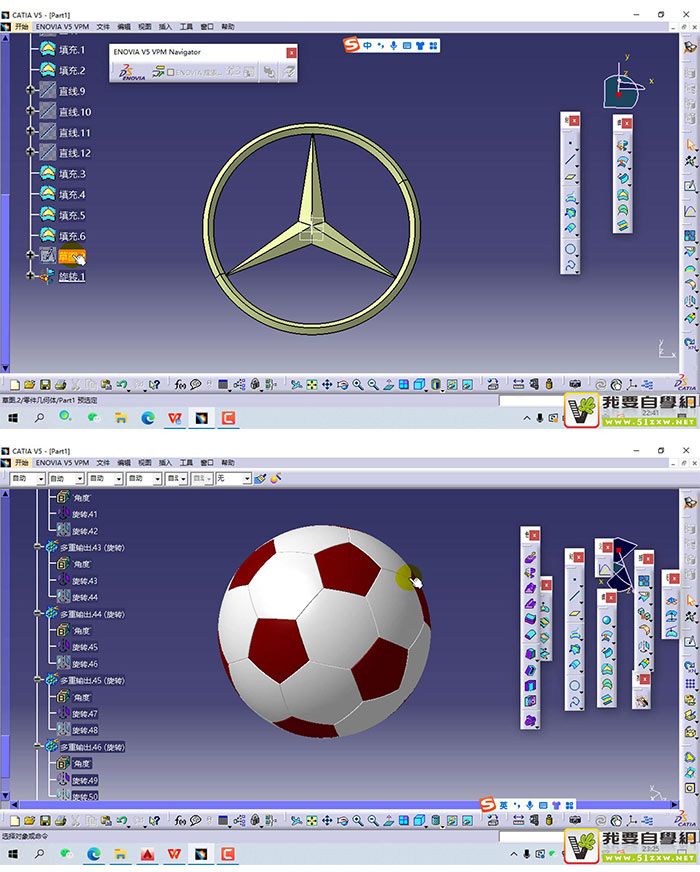Click horizontal scrollbar right arrow in bottom window
Image resolution: width=700 pixels, height=872 pixels.
[674, 805]
